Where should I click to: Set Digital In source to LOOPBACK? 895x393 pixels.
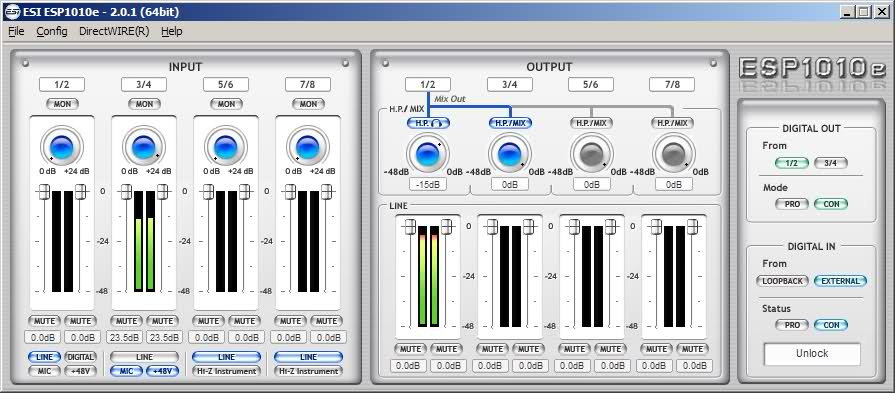(783, 281)
